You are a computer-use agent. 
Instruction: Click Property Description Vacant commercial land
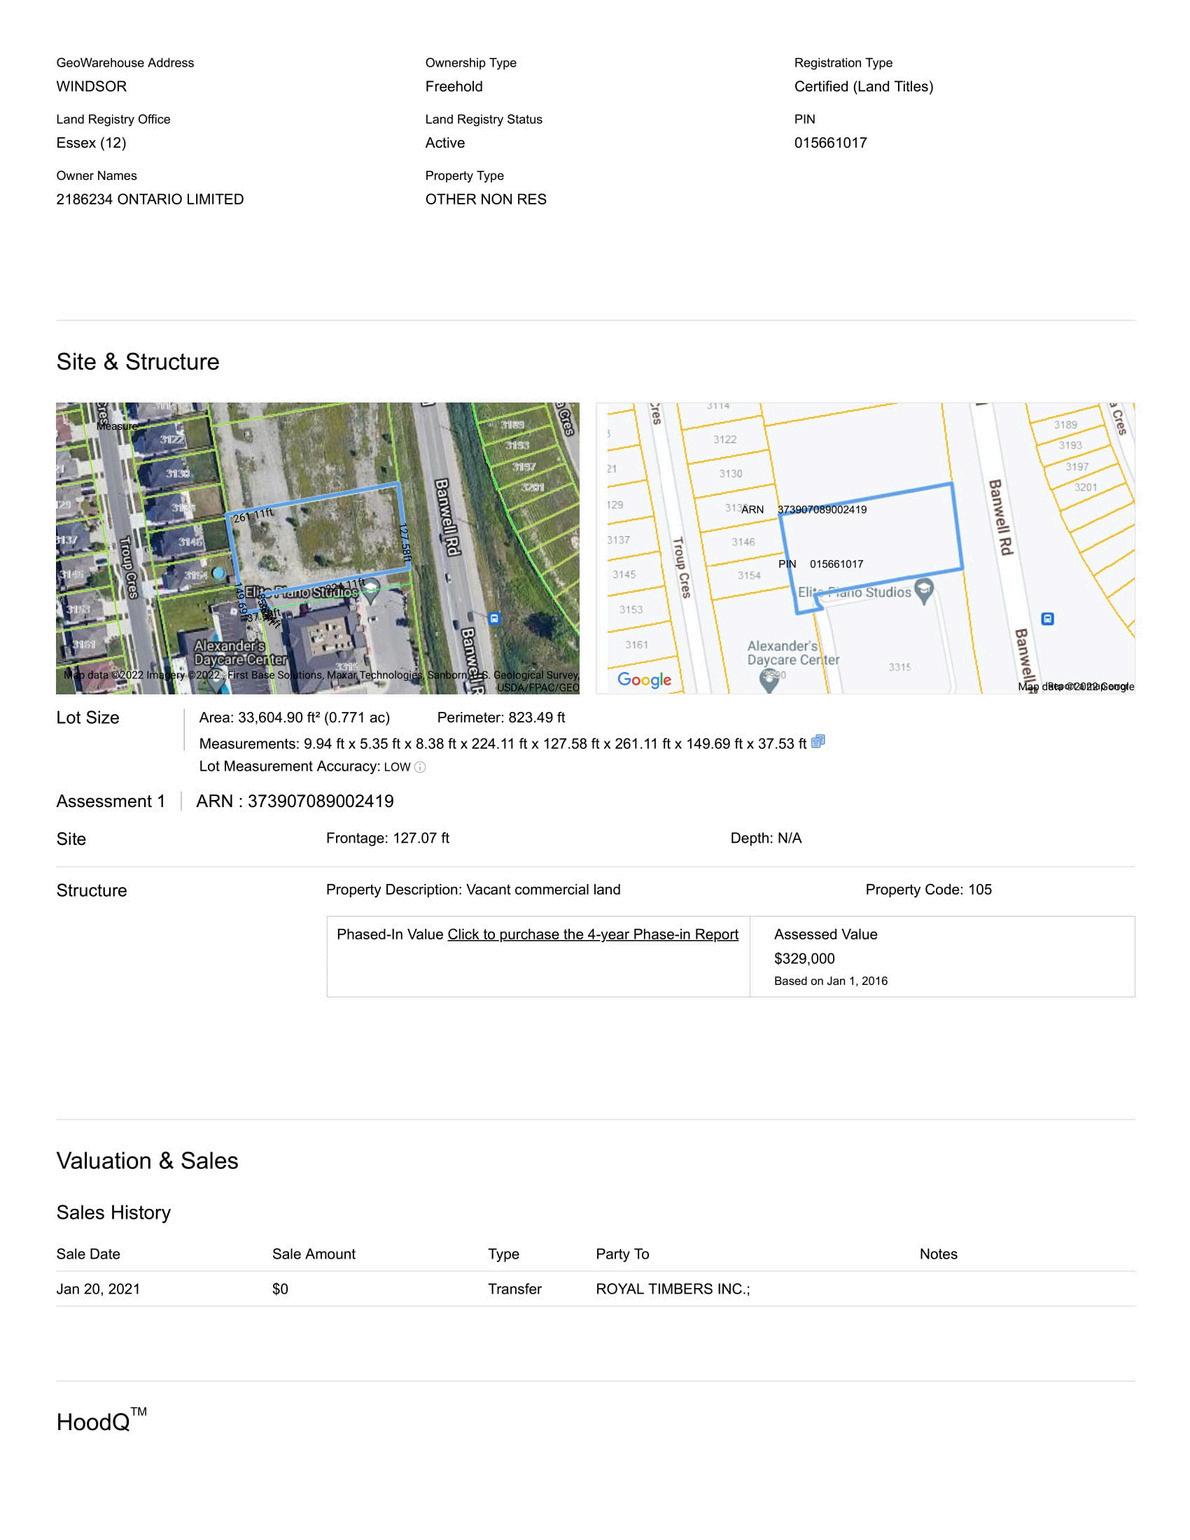click(473, 890)
